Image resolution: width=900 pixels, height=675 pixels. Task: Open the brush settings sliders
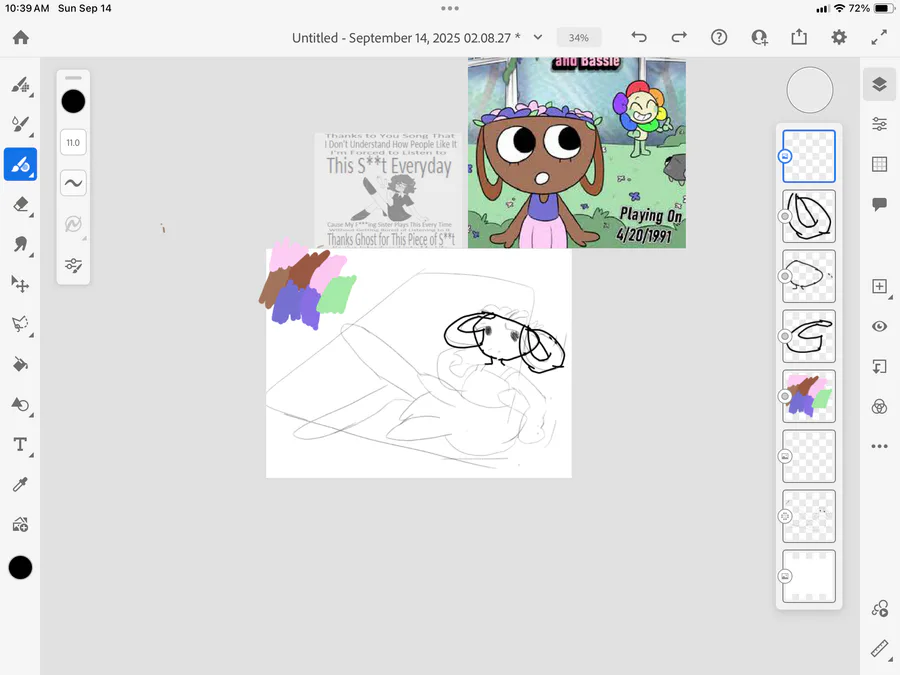point(73,265)
